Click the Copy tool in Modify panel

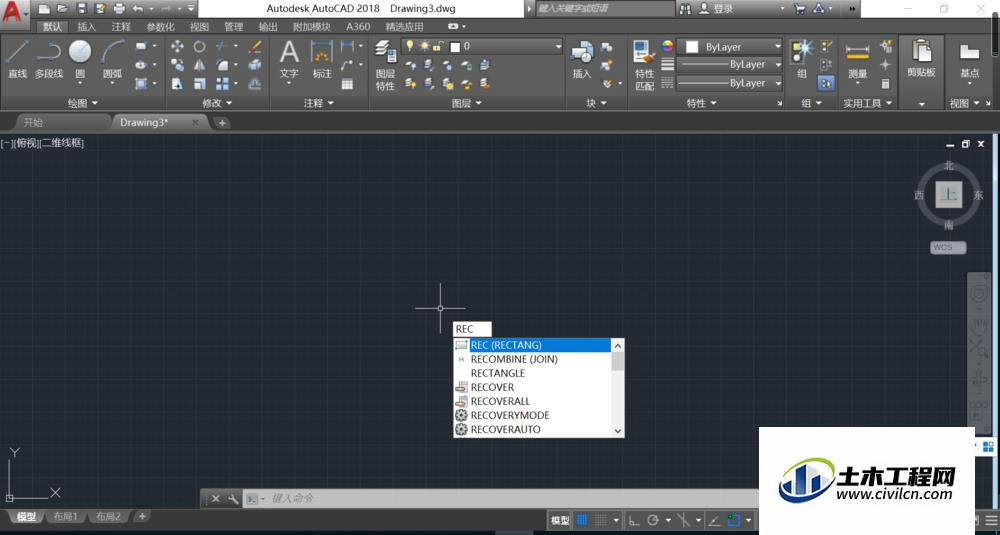click(177, 65)
